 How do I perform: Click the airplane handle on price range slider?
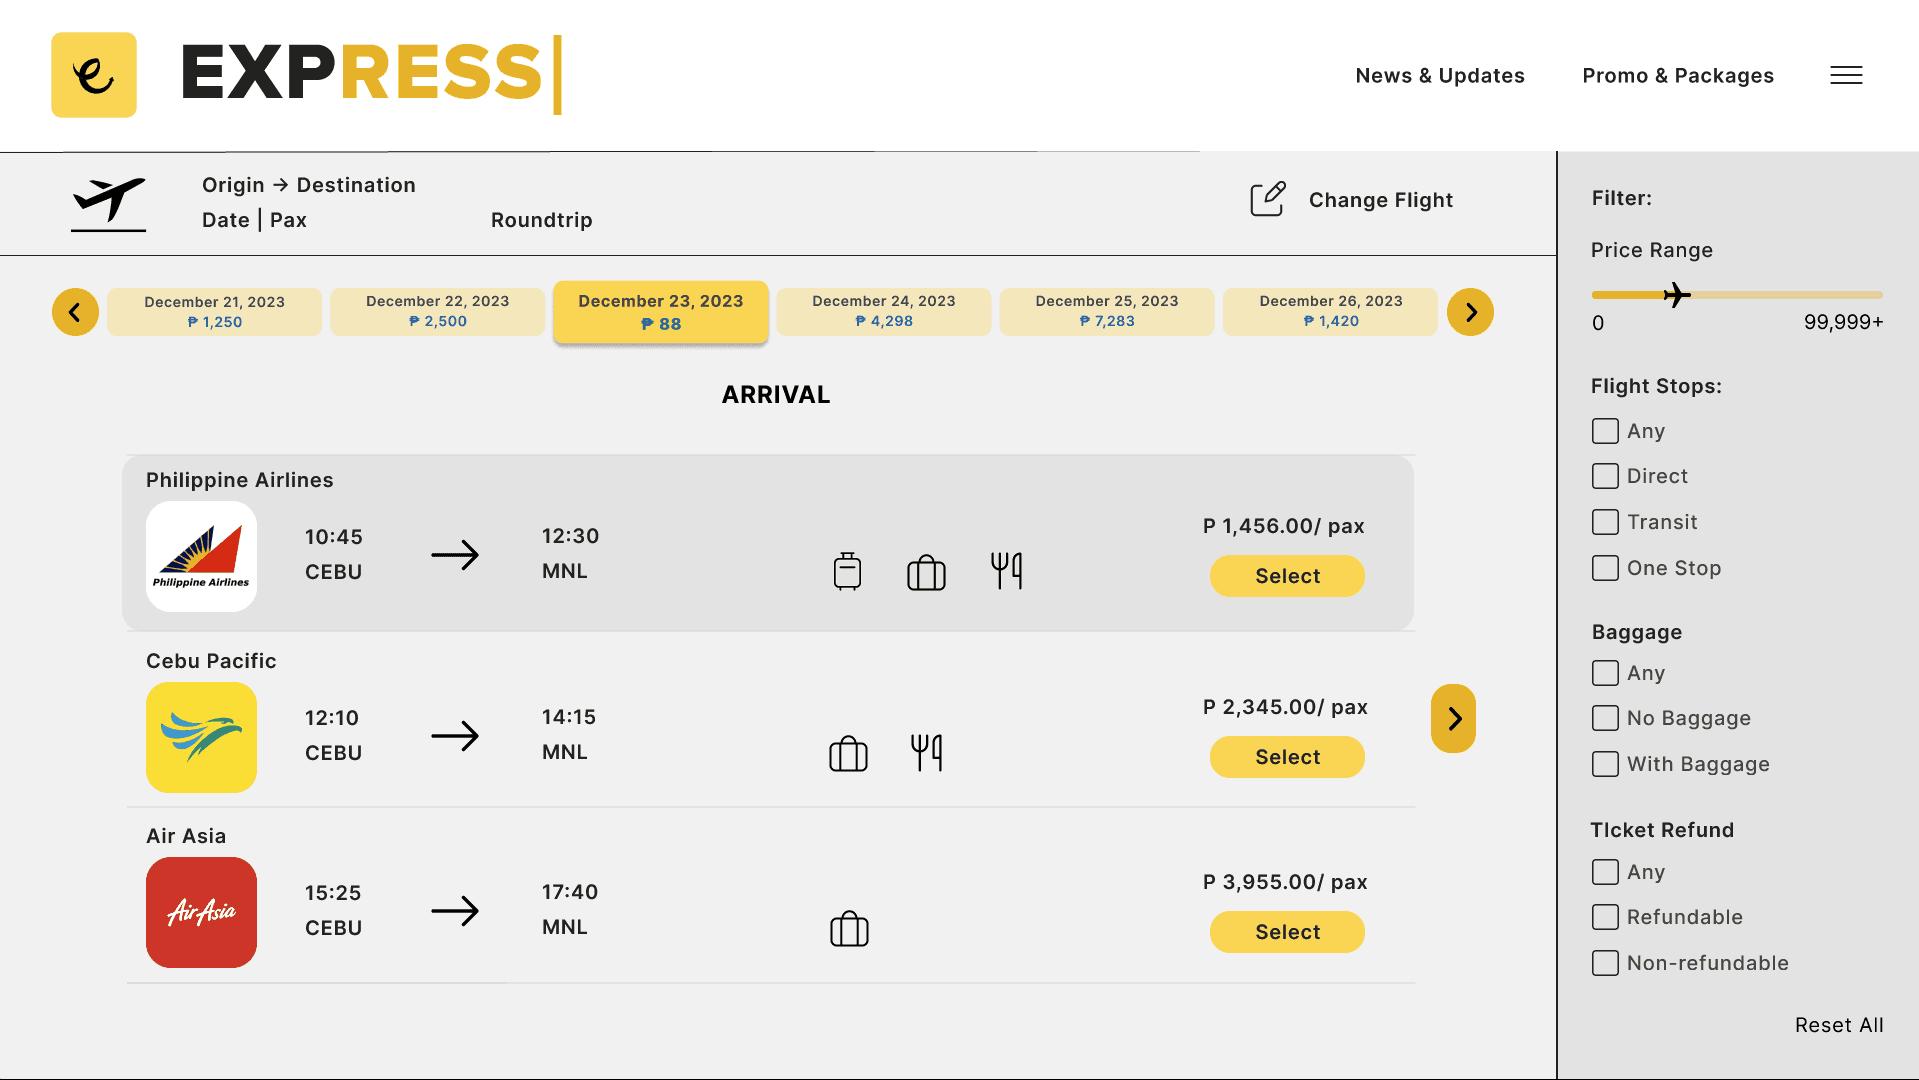coord(1677,295)
